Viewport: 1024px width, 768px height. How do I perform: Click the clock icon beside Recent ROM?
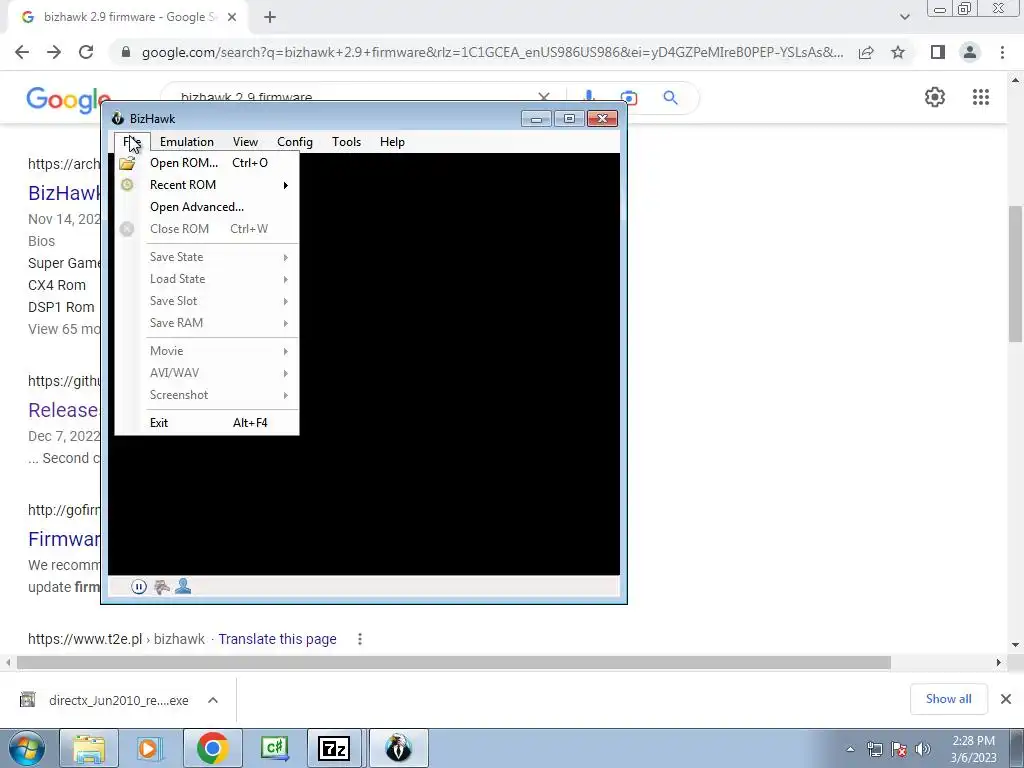[x=127, y=185]
